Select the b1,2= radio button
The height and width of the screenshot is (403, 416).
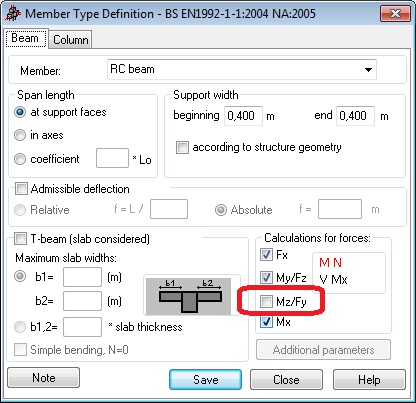20,327
